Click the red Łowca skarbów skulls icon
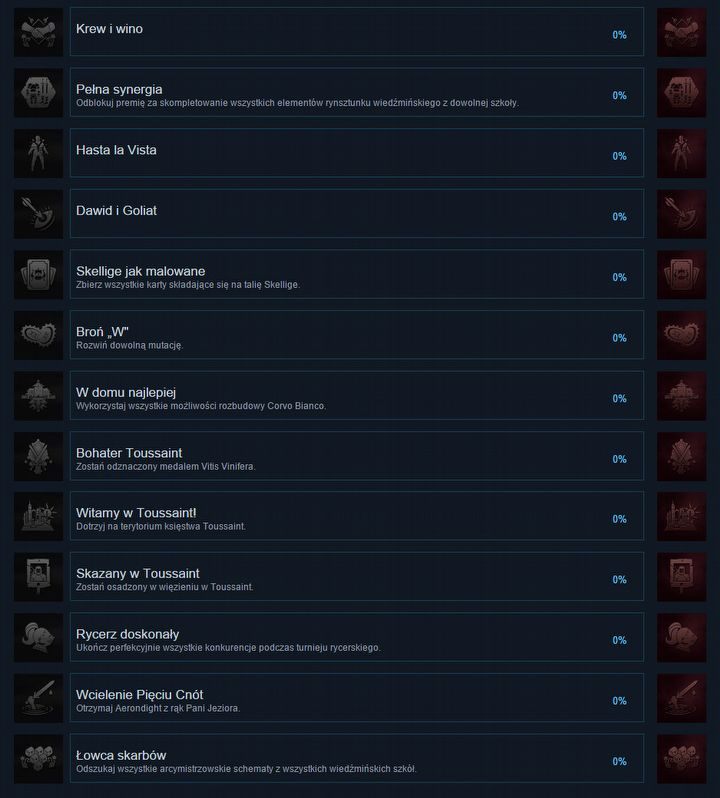This screenshot has width=720, height=798. tap(681, 758)
